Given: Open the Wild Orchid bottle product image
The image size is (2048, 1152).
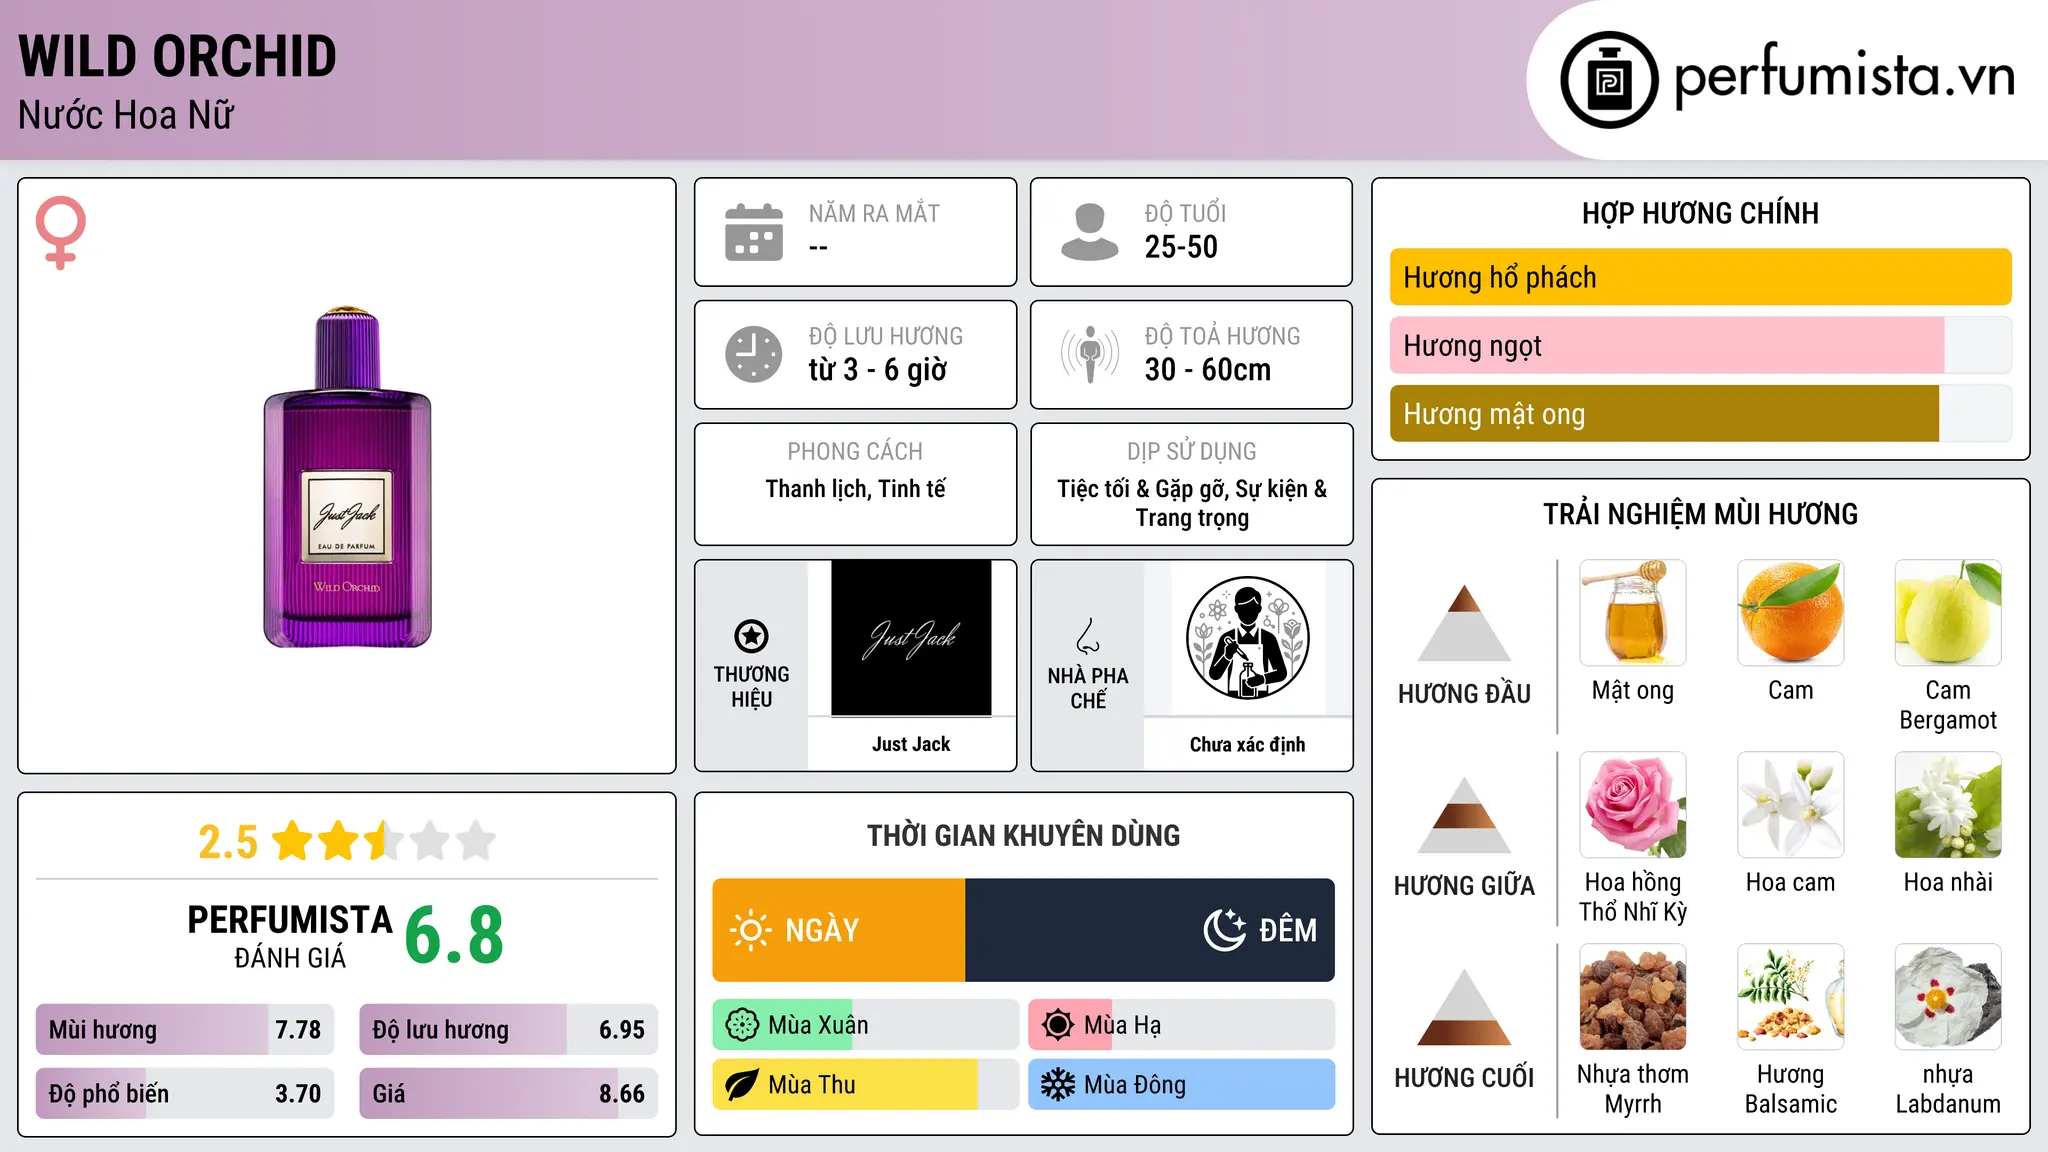Looking at the screenshot, I should tap(347, 477).
